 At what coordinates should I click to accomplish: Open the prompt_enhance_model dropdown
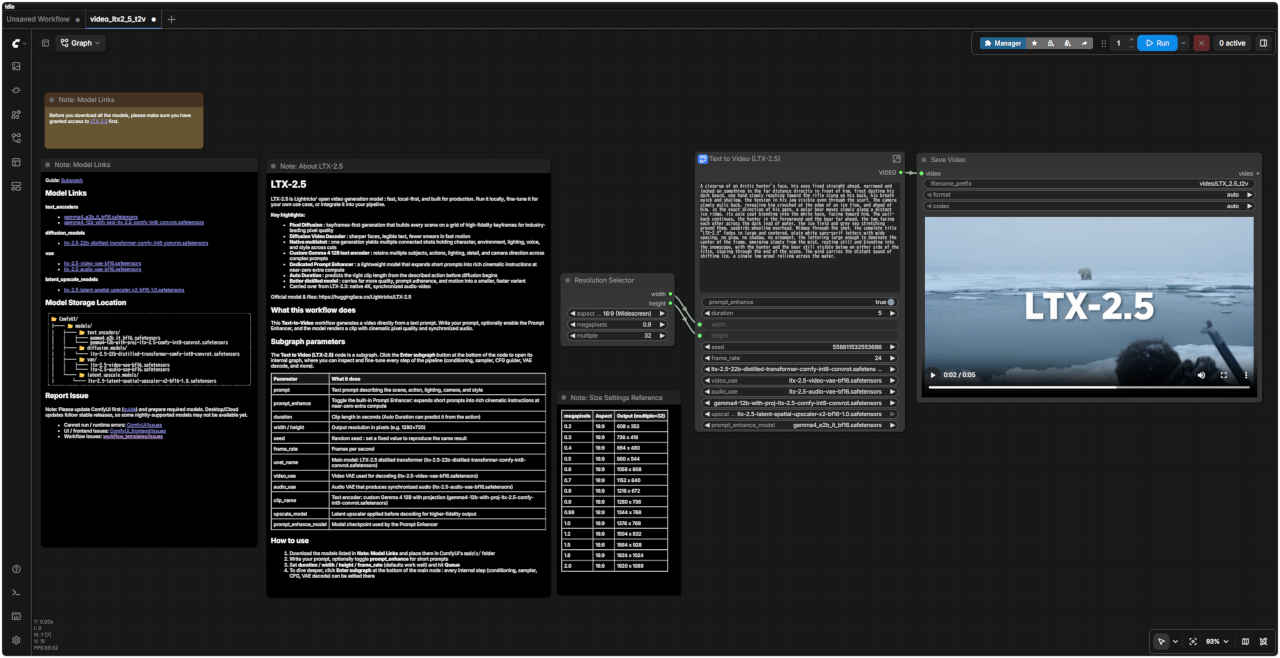point(799,426)
